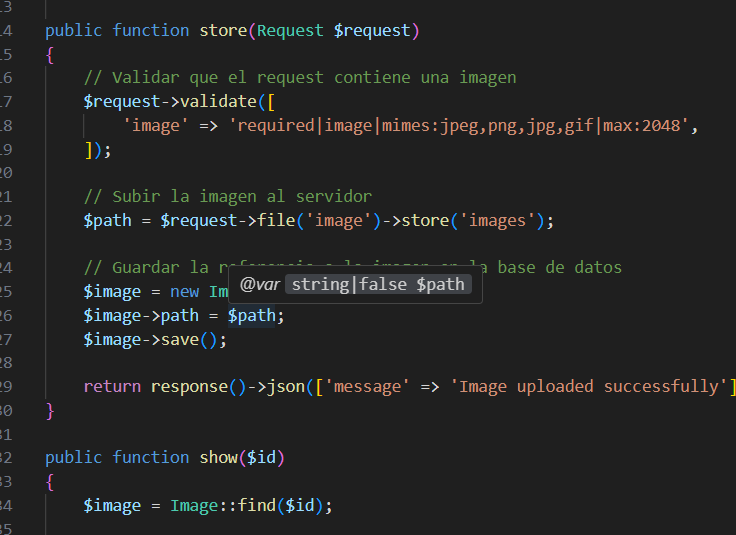Click the comment 'Subir la imagen al servidor'
Viewport: 736px width, 535px height.
coord(242,196)
